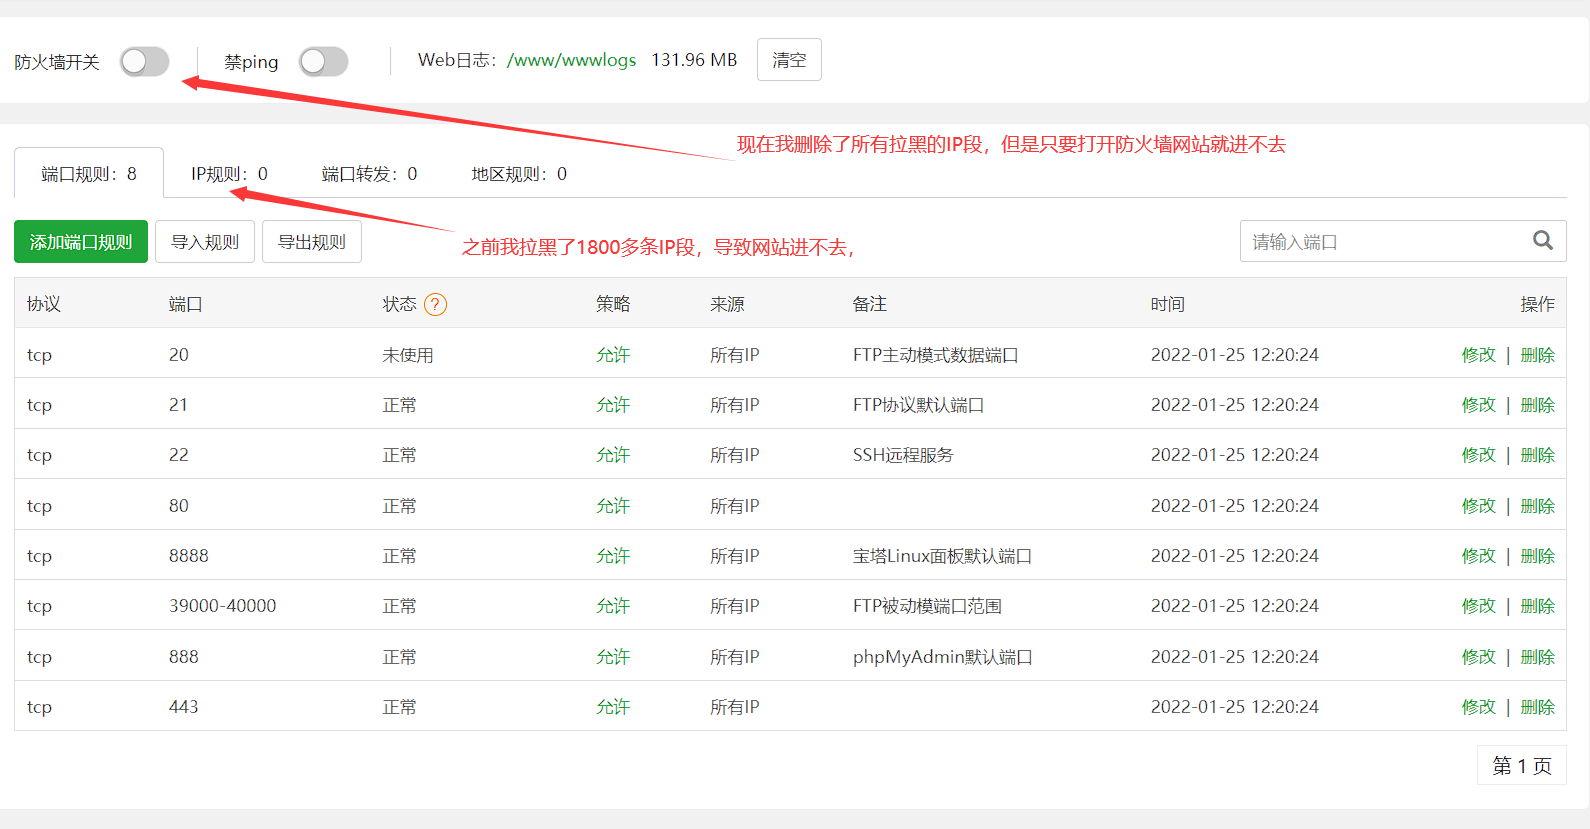Click the search magnifier icon
Image resolution: width=1590 pixels, height=829 pixels.
click(x=1543, y=241)
